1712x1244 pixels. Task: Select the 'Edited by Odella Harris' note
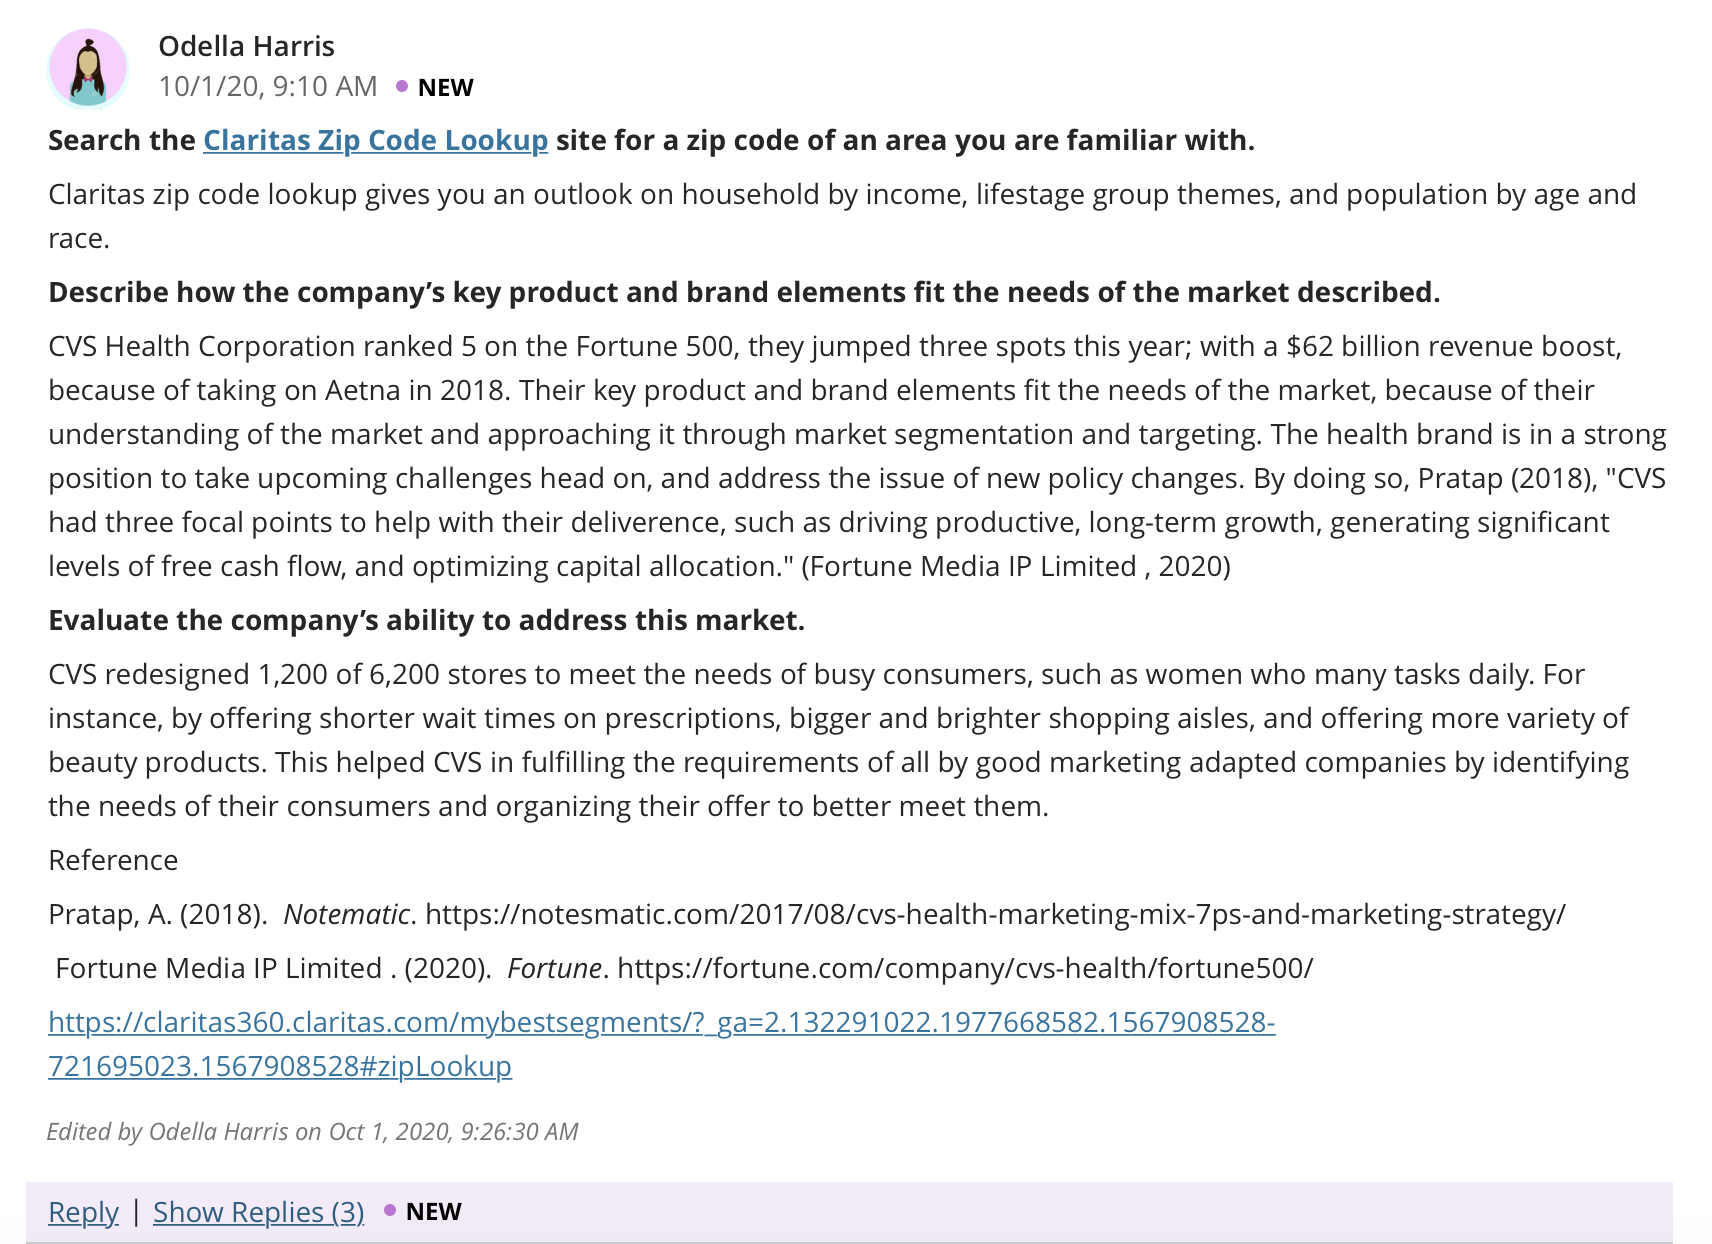(312, 1132)
